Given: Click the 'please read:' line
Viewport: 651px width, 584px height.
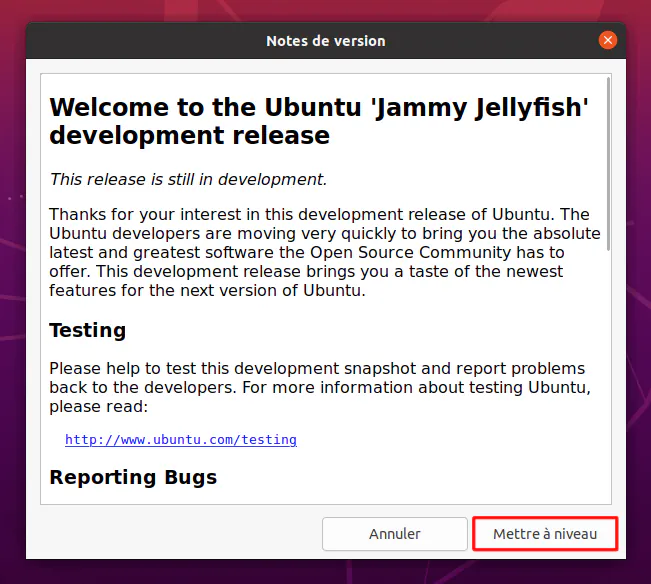Looking at the screenshot, I should (98, 407).
